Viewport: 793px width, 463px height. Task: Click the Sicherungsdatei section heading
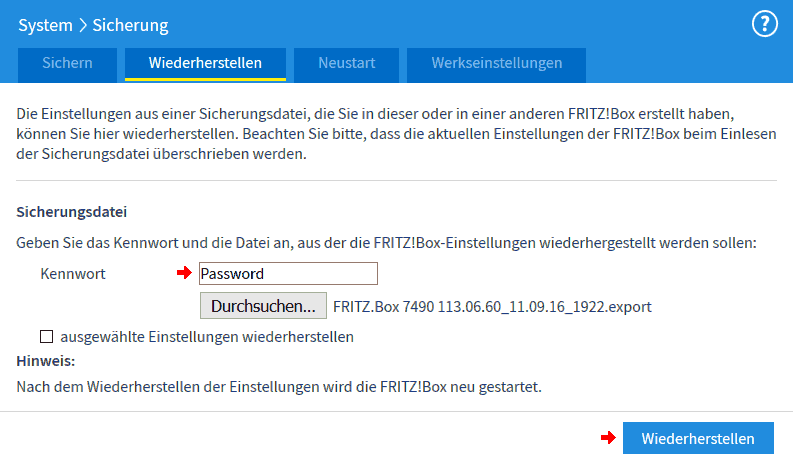[x=71, y=212]
